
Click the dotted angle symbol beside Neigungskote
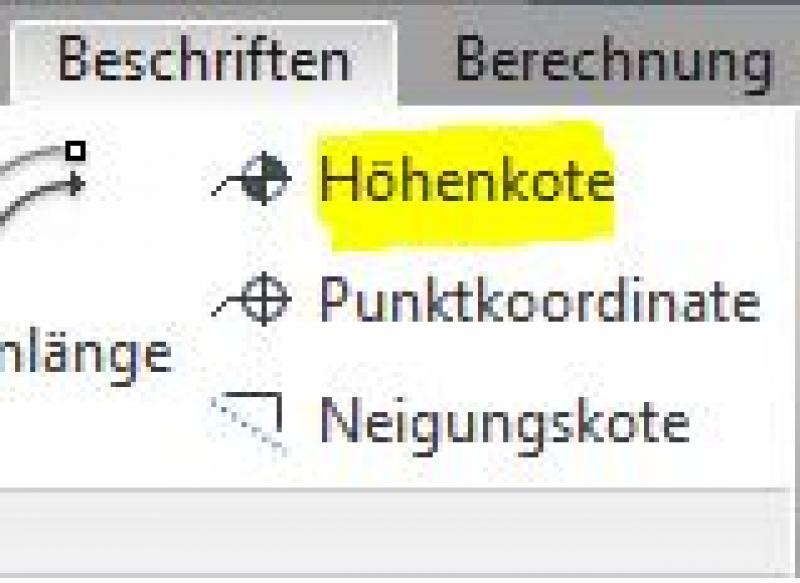pos(252,422)
